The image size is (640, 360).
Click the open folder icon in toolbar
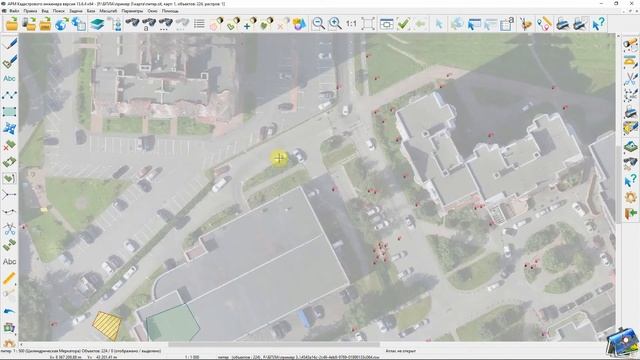point(12,24)
